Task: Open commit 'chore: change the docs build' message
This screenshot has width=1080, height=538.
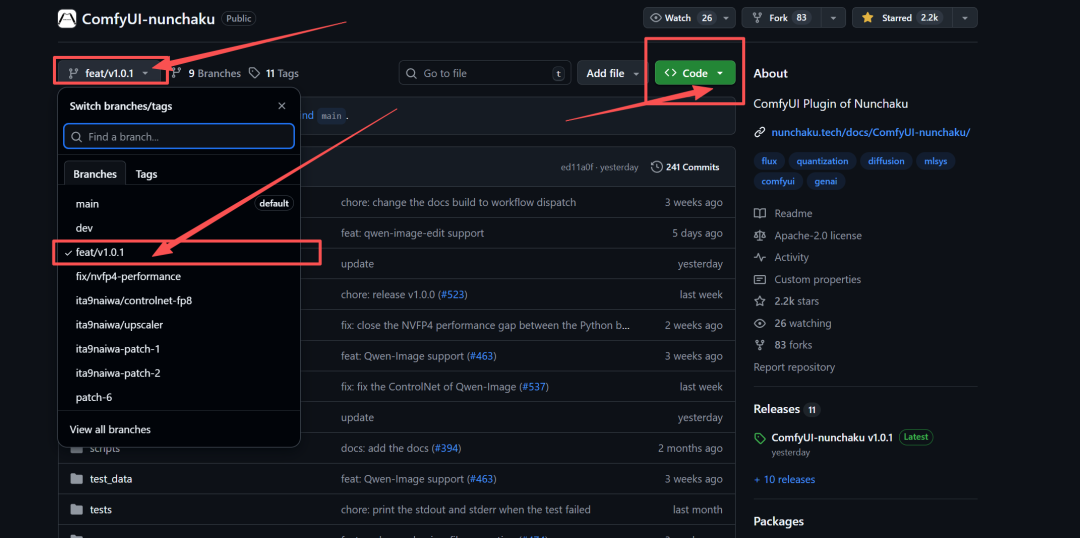Action: [459, 203]
